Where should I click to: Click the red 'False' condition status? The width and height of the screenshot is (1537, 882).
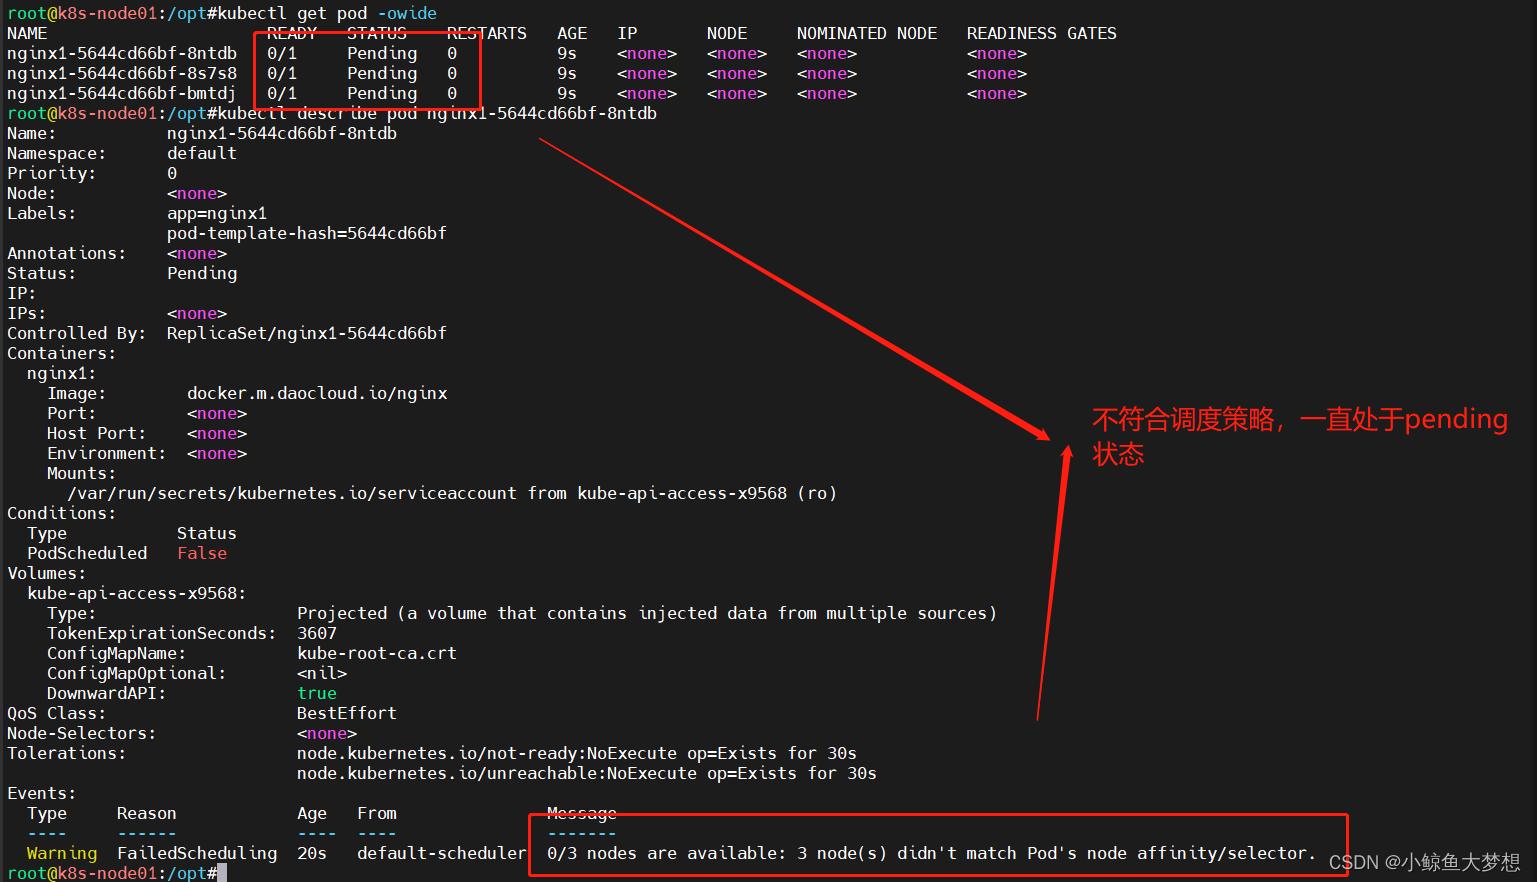[202, 553]
